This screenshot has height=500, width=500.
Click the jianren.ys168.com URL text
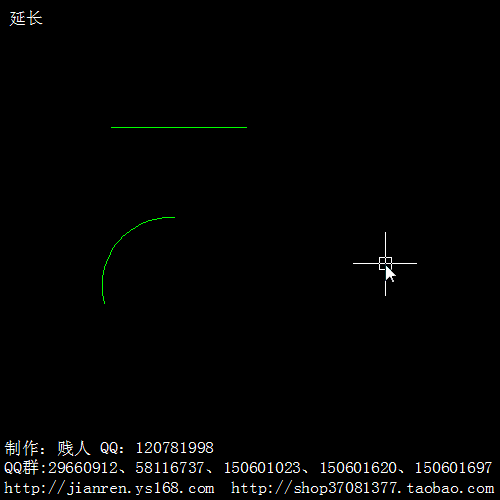[109, 489]
